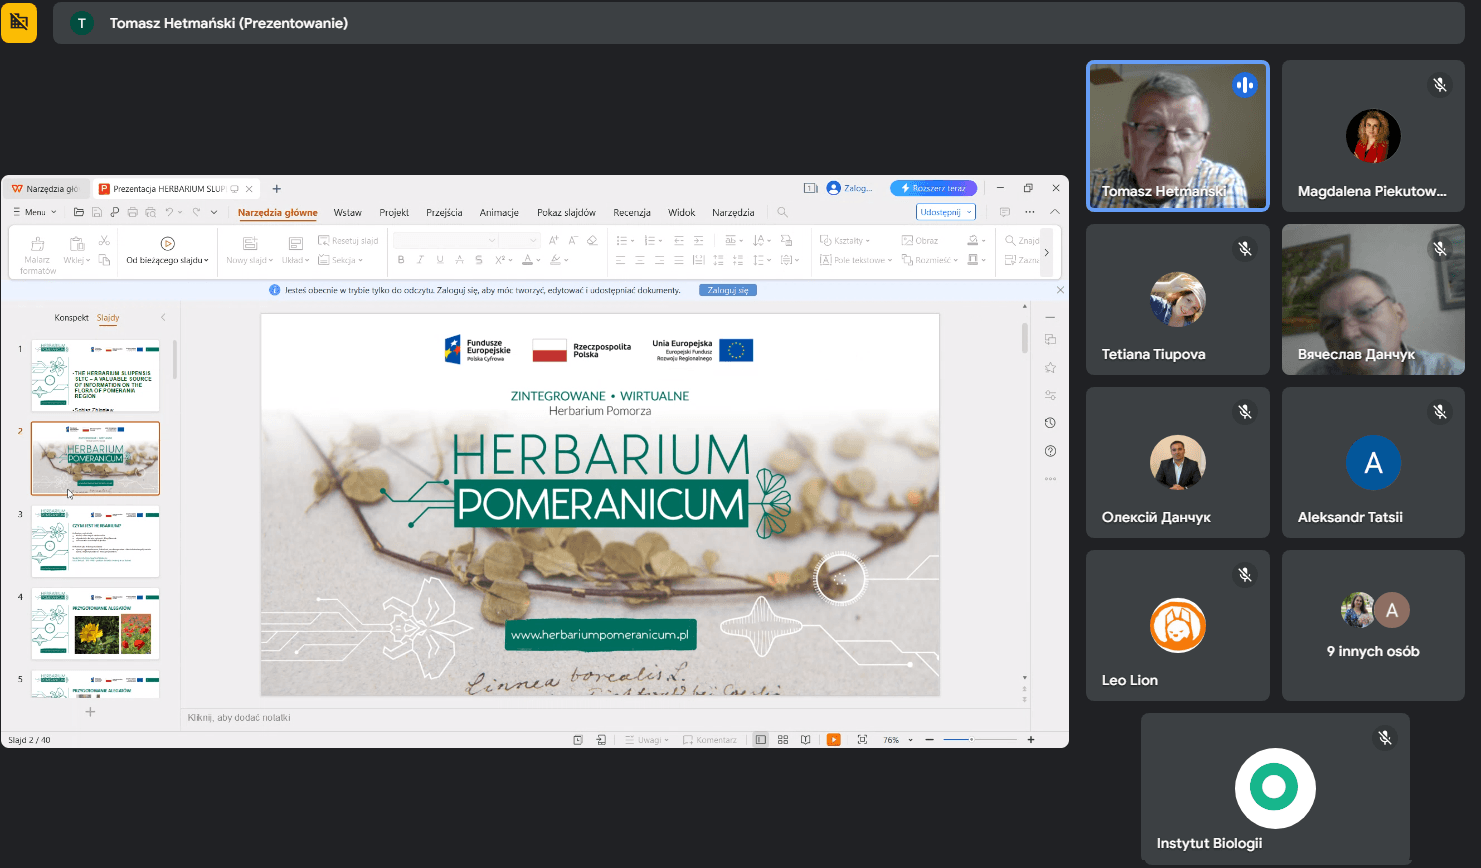Click the star icon in right sidebar
The height and width of the screenshot is (868, 1481).
[x=1050, y=368]
